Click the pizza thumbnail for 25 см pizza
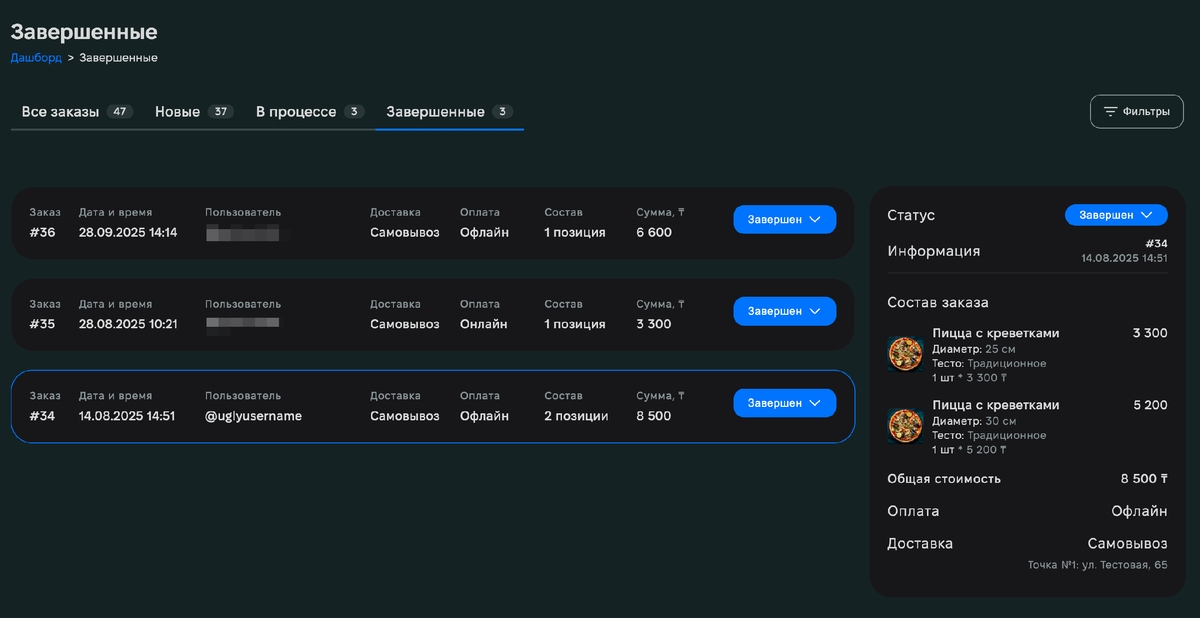Screen dimensions: 1200x618 click(x=904, y=353)
